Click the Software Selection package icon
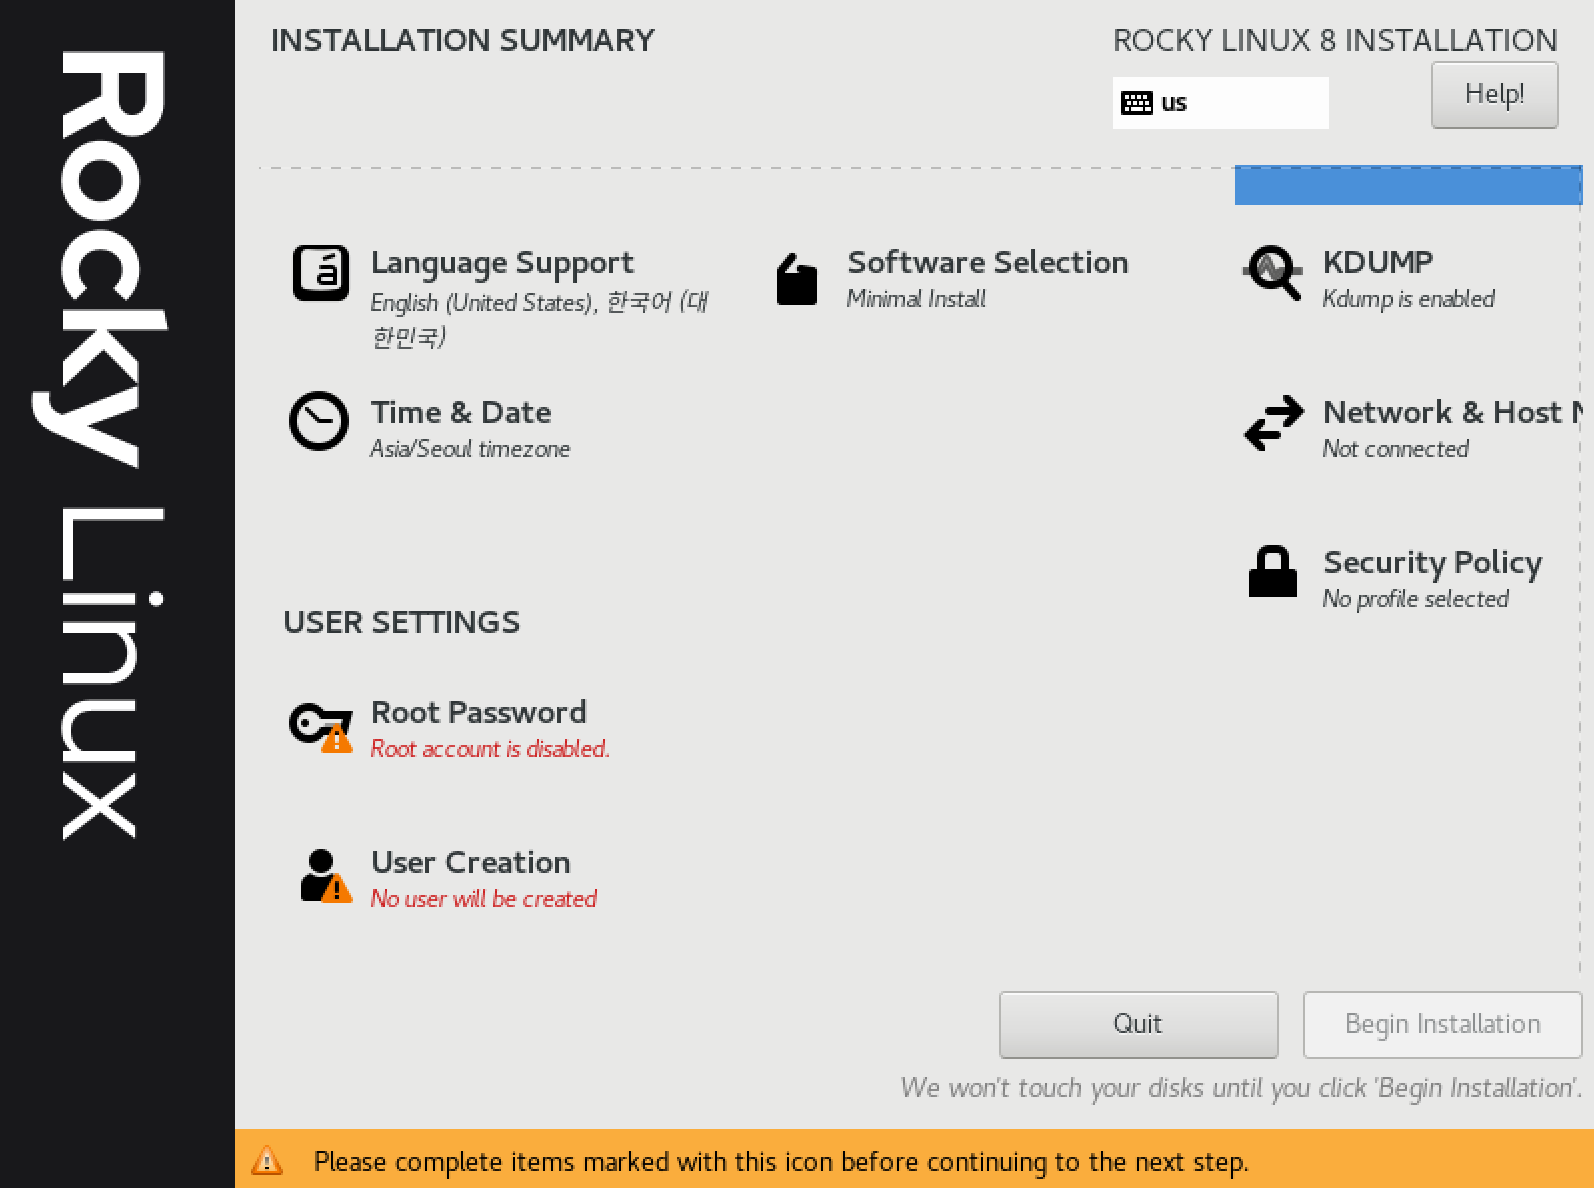The image size is (1594, 1188). click(x=797, y=279)
